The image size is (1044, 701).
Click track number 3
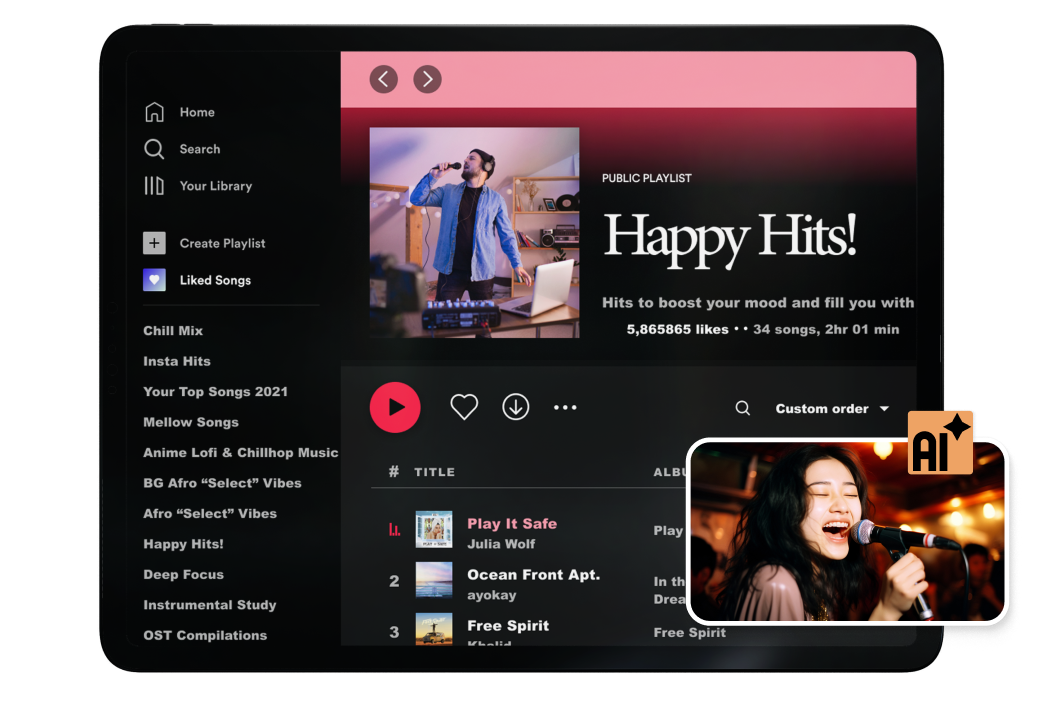click(x=394, y=632)
